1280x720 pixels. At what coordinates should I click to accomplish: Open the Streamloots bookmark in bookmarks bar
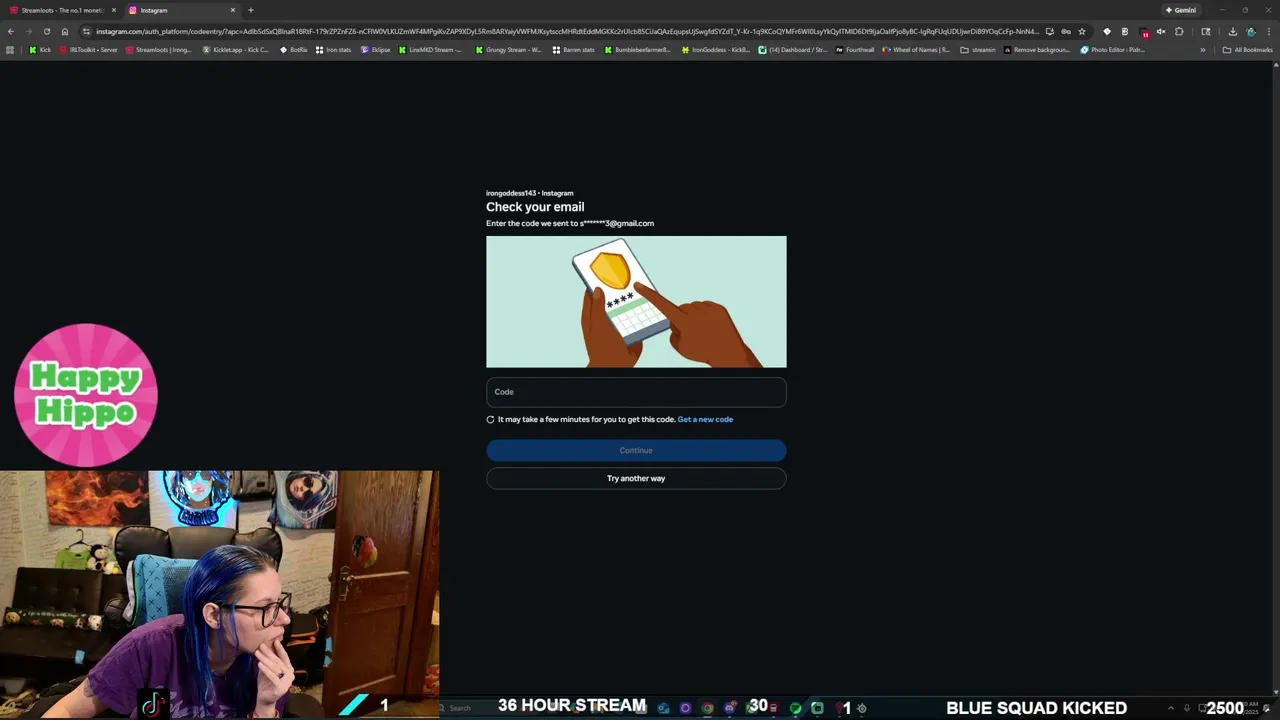pos(158,49)
